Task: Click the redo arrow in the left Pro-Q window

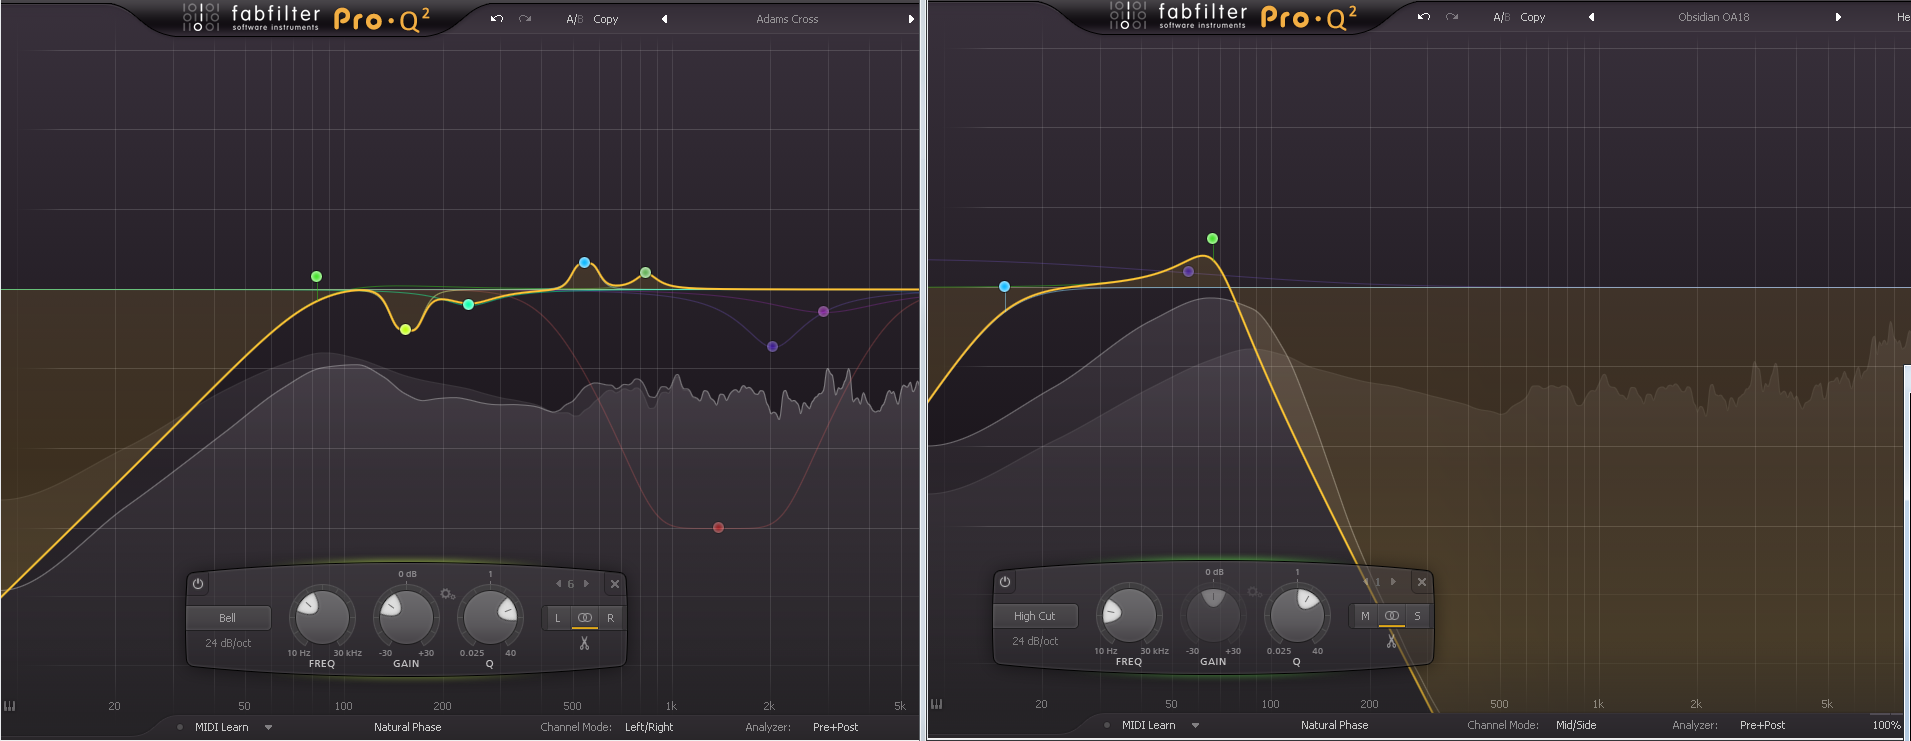Action: click(525, 19)
